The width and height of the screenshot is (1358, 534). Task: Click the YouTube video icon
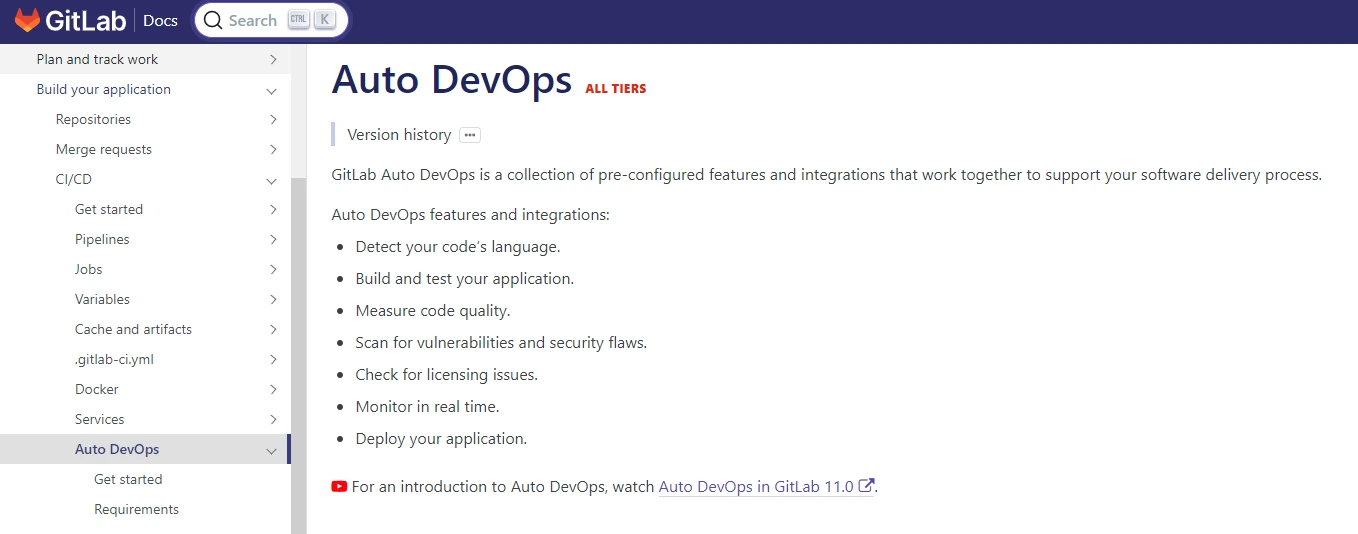tap(339, 486)
